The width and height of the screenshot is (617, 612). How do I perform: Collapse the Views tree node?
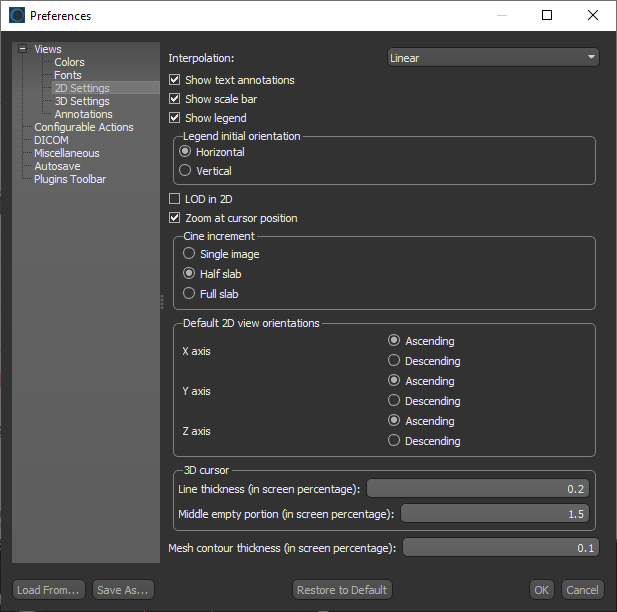point(23,49)
